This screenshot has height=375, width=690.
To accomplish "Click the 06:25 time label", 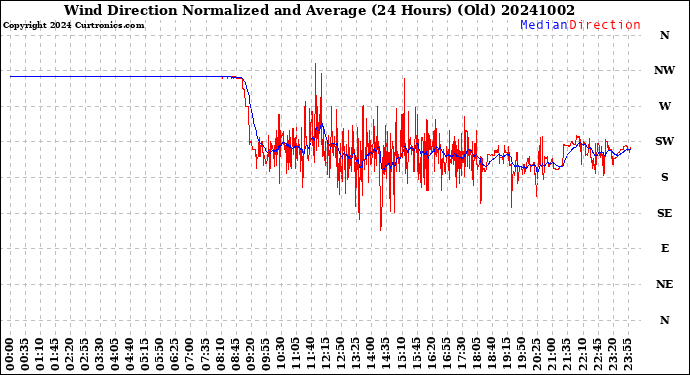I will click(x=176, y=354).
